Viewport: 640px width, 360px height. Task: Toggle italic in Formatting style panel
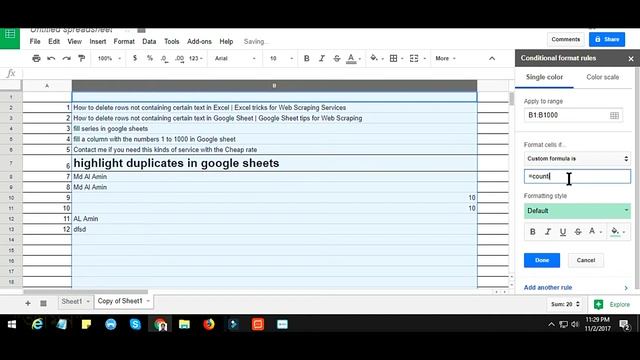[x=548, y=232]
